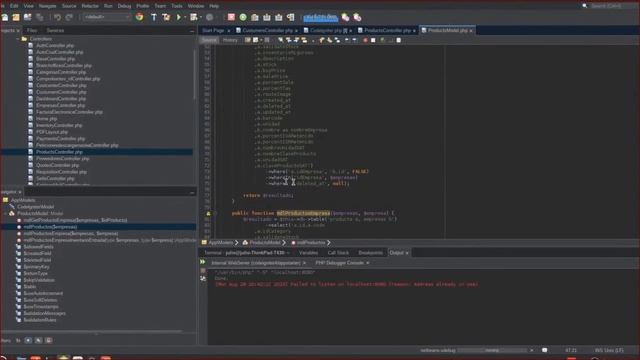Toggle the rightmost Navigator filter button
Viewport: 640px width, 360px height.
click(x=49, y=340)
